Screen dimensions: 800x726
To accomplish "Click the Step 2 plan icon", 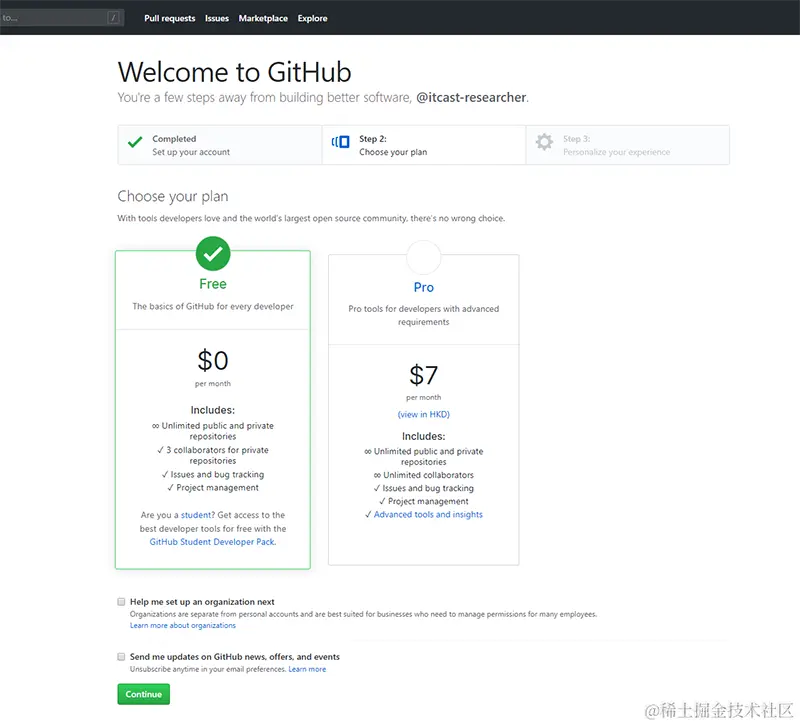I will (340, 142).
